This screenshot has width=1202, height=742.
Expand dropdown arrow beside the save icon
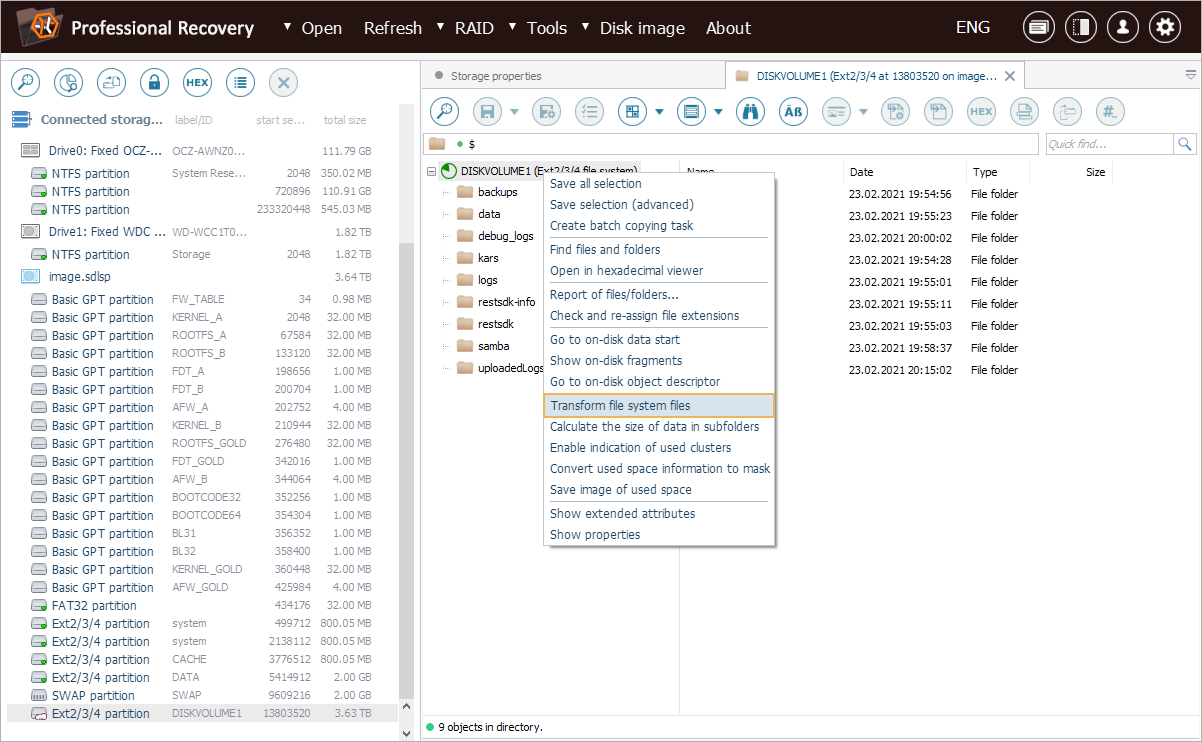tap(514, 112)
